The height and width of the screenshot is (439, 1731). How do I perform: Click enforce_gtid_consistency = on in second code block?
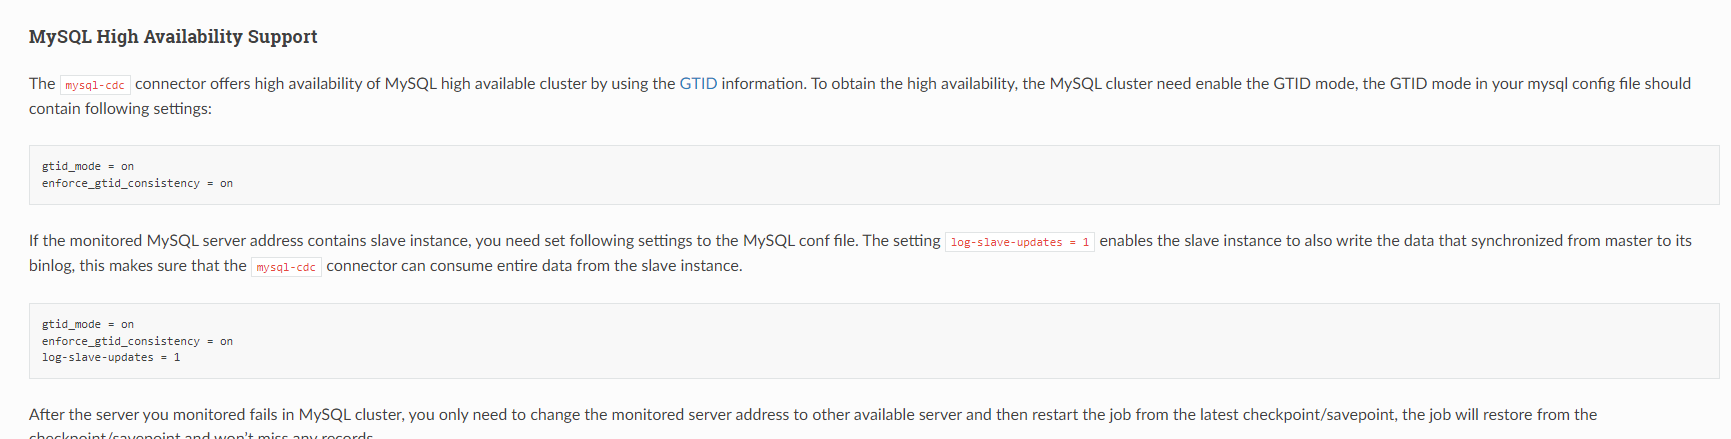coord(137,342)
